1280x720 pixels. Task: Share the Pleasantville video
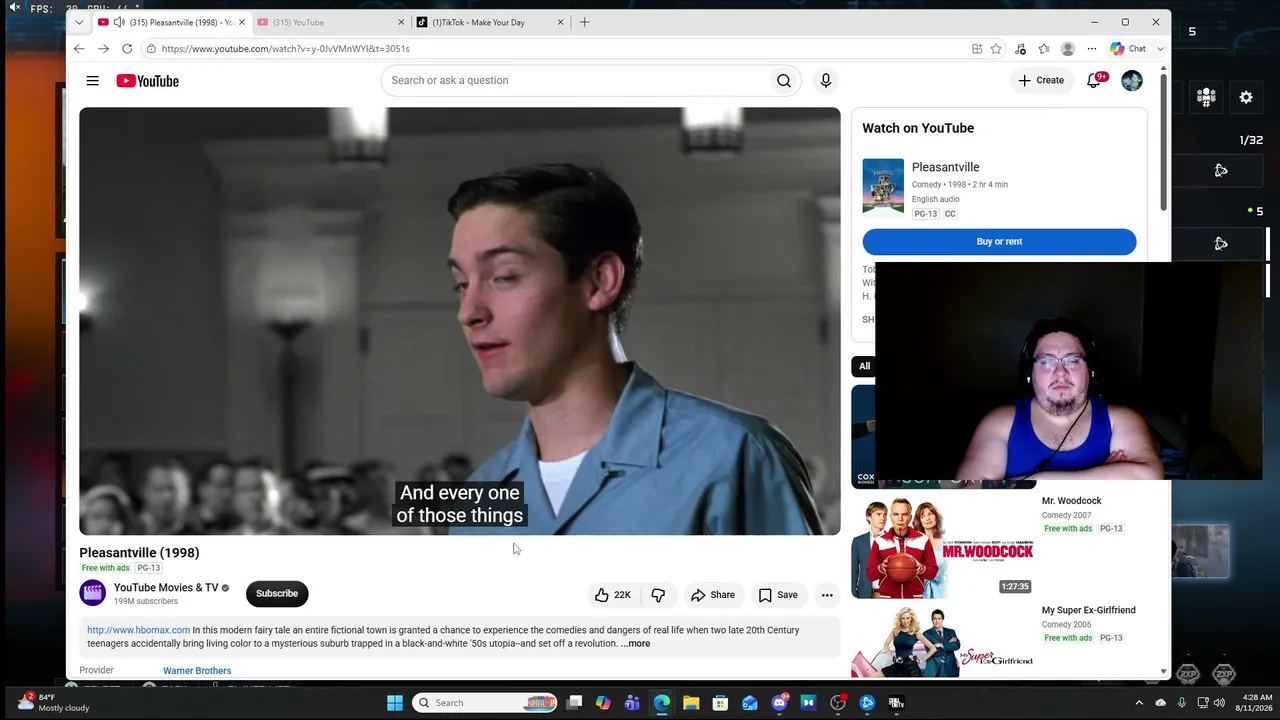(713, 595)
